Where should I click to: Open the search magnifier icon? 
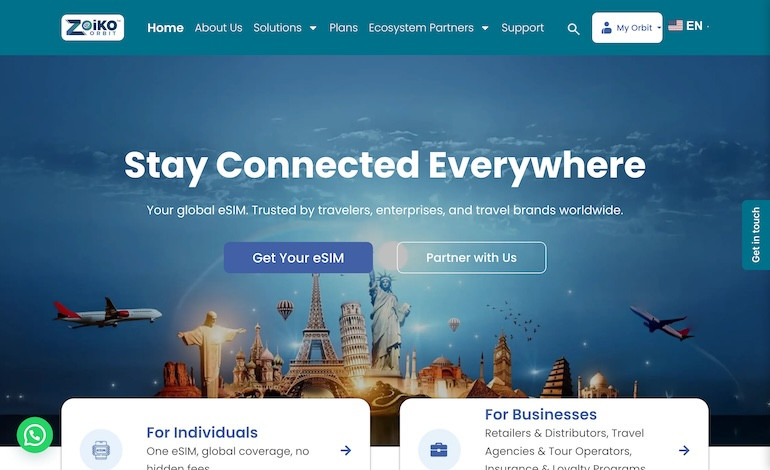pos(573,29)
